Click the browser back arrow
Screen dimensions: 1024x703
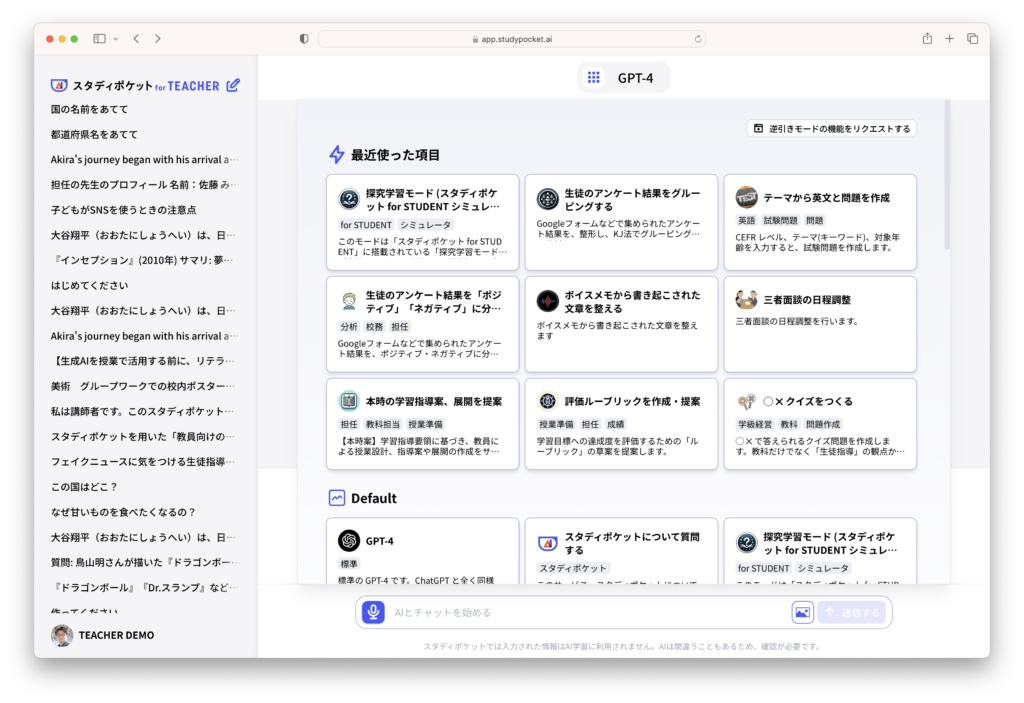(x=136, y=39)
